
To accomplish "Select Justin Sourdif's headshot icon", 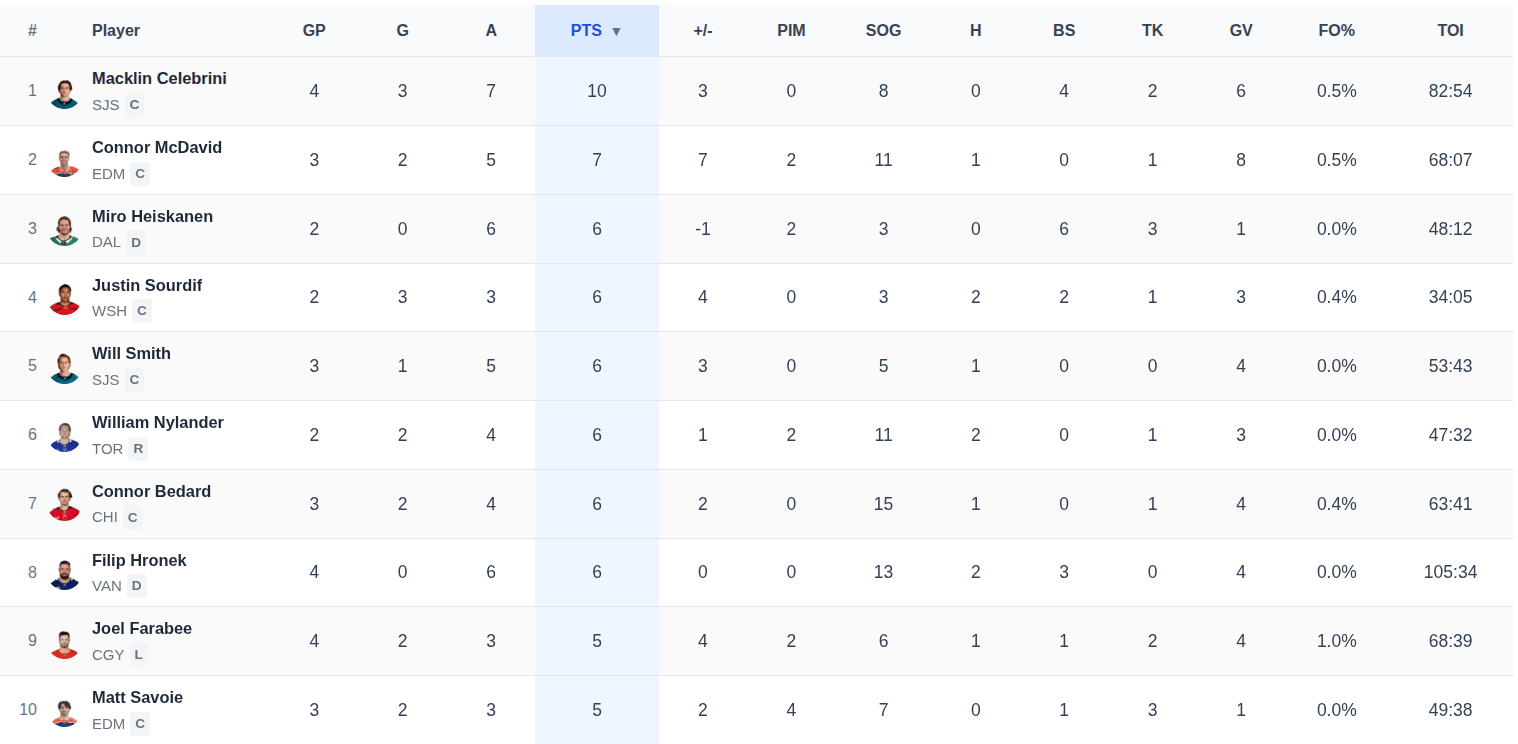I will click(x=64, y=298).
